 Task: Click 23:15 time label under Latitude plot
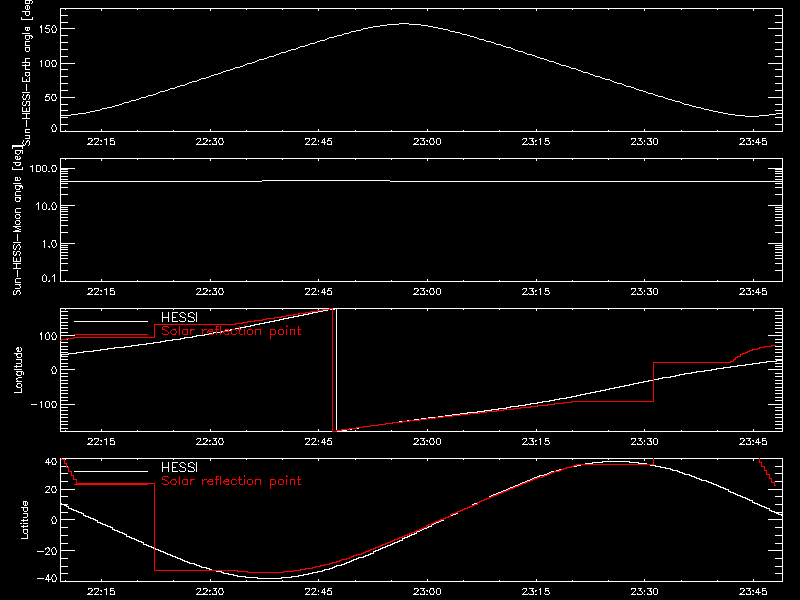click(x=536, y=592)
